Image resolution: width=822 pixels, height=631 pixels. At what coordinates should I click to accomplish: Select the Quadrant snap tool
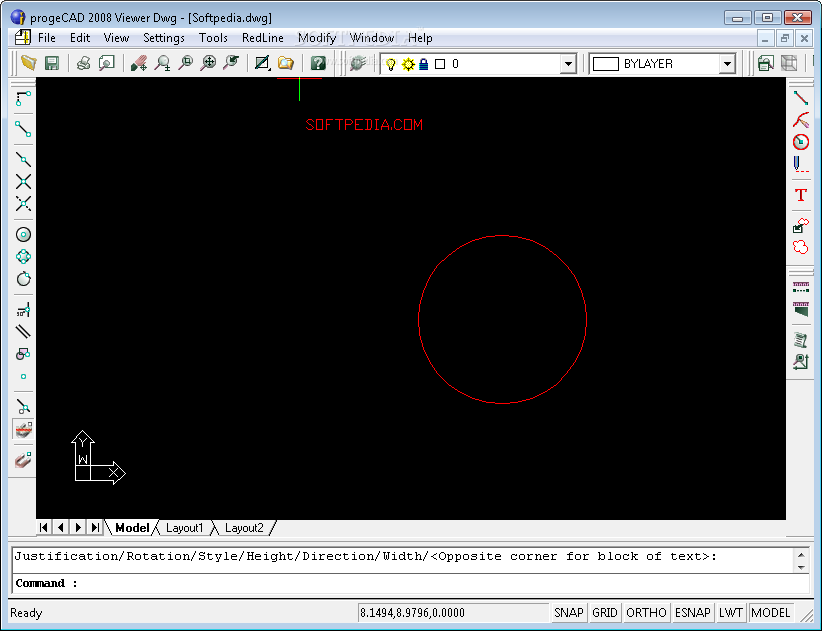pyautogui.click(x=23, y=257)
